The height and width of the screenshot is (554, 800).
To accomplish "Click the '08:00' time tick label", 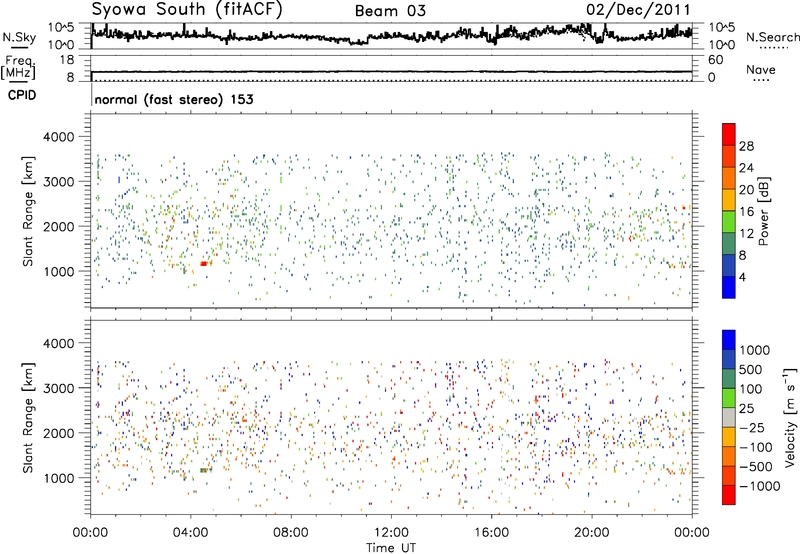I will 291,533.
